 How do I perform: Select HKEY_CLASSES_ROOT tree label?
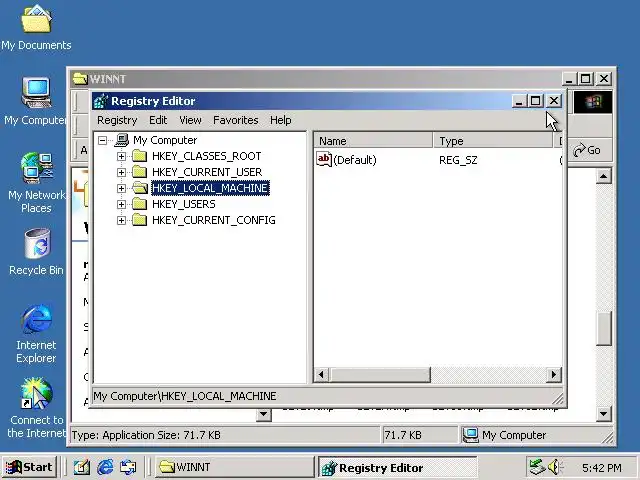click(x=207, y=156)
